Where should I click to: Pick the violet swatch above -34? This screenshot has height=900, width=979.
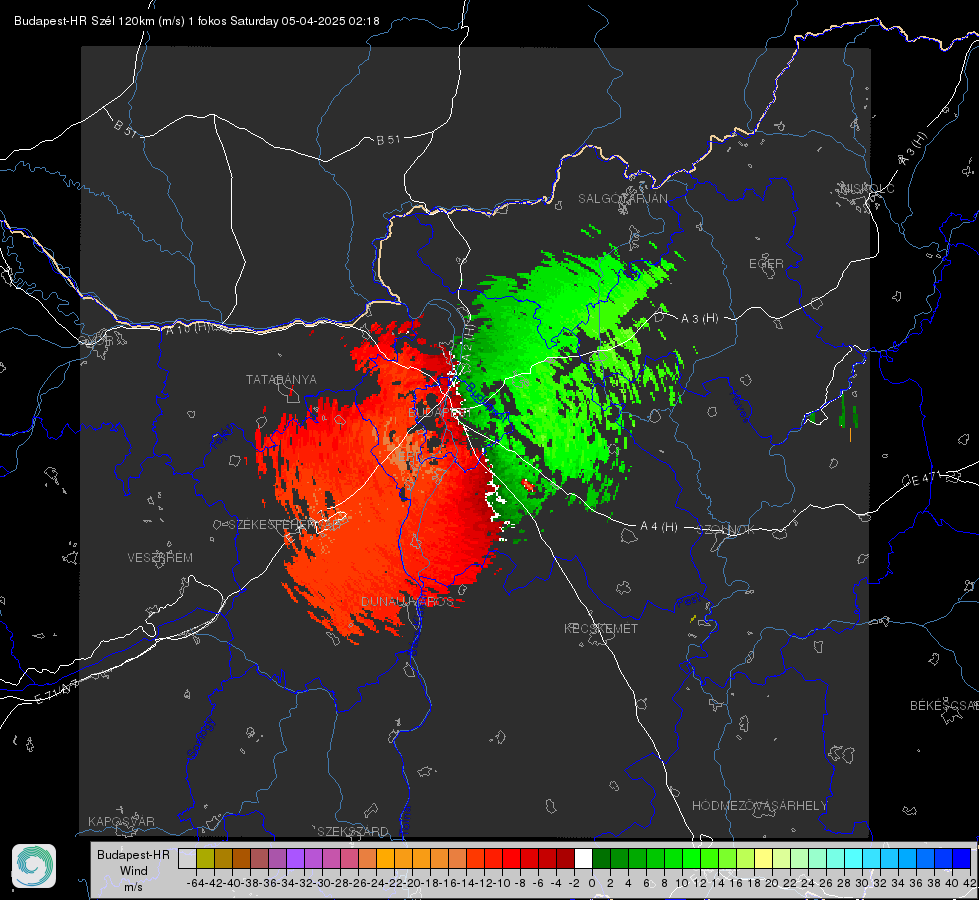pos(295,858)
